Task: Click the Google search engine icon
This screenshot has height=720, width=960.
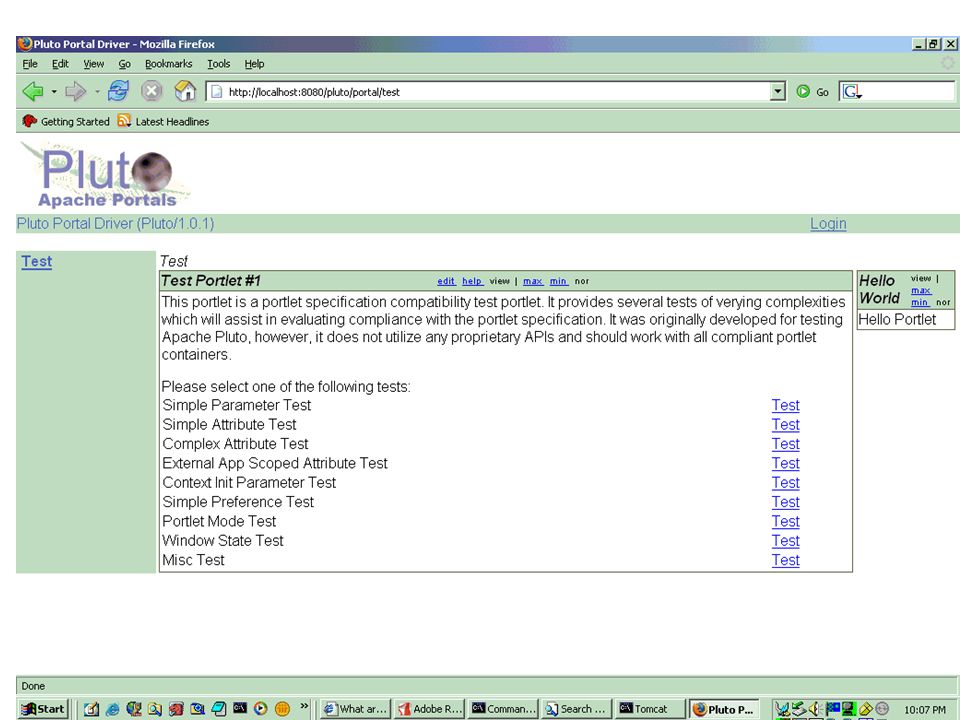Action: pyautogui.click(x=852, y=92)
